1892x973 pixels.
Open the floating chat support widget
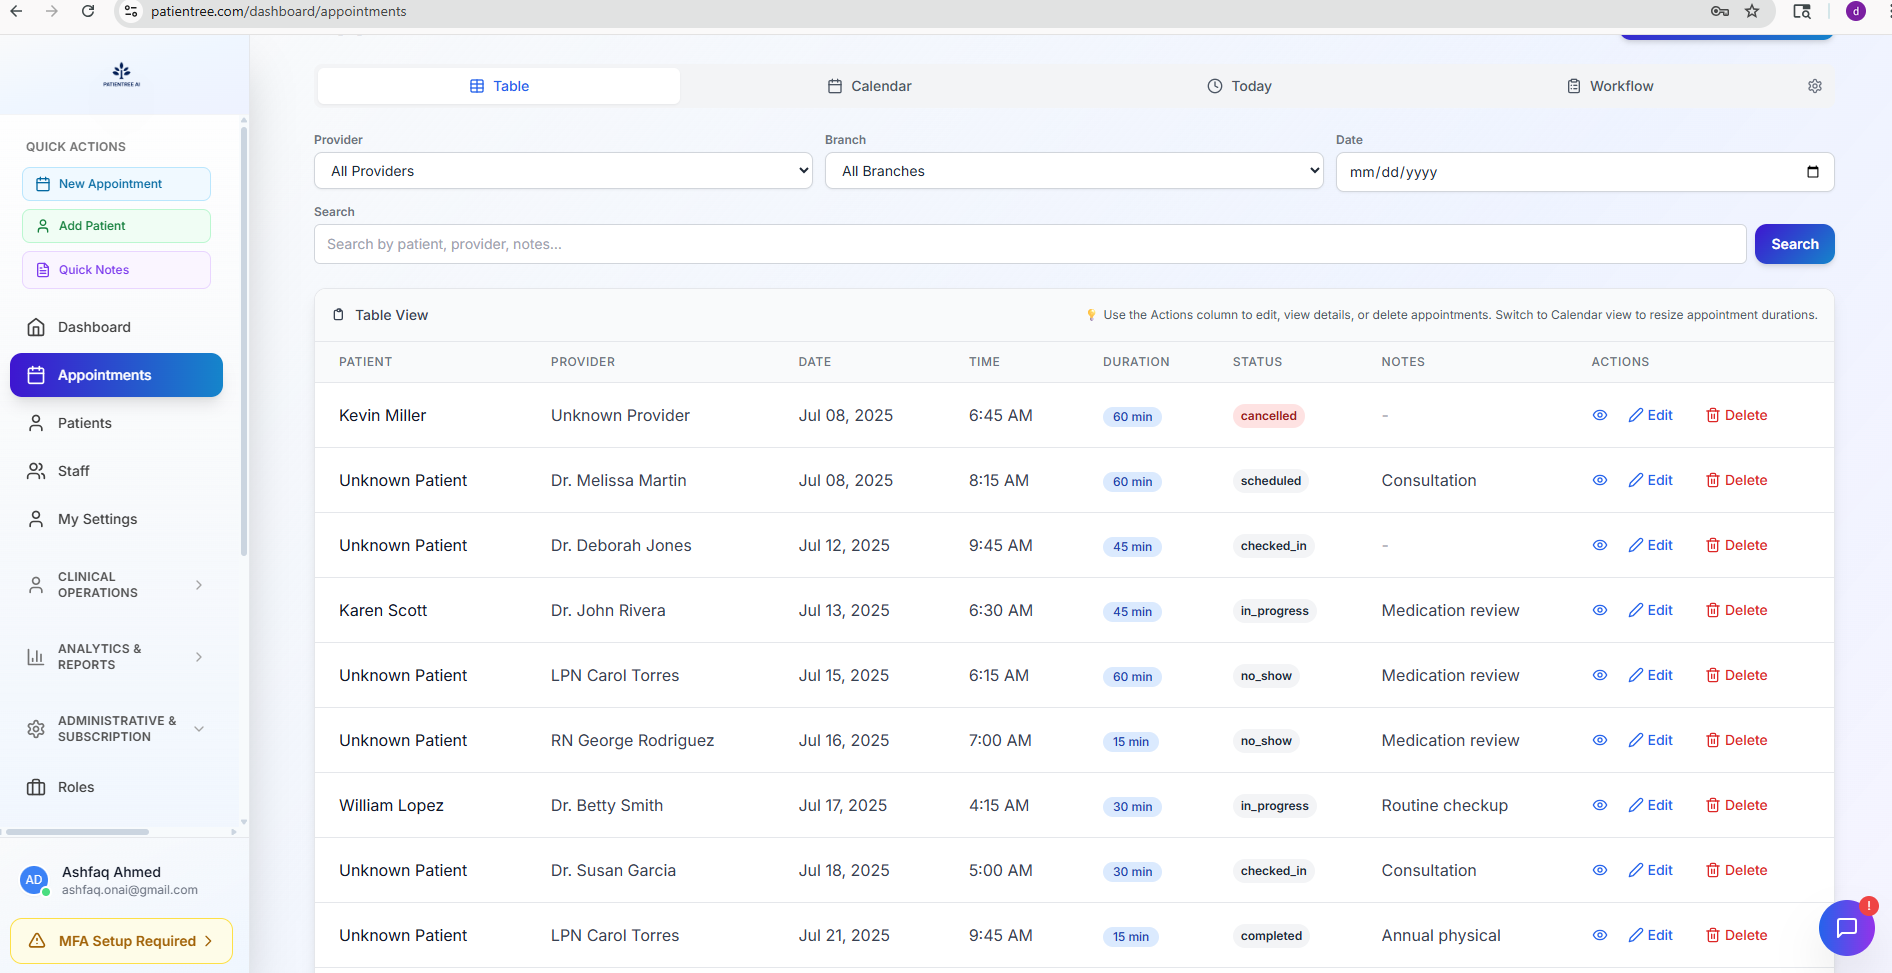(x=1847, y=928)
